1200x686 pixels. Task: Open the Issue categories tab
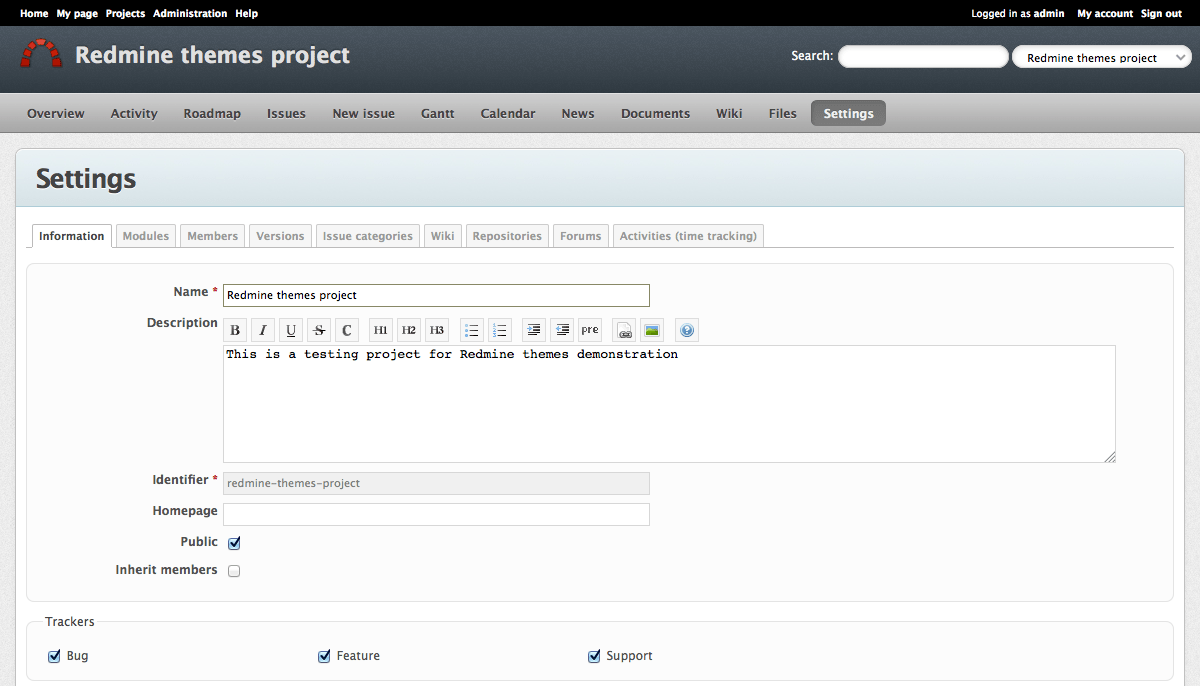[x=368, y=236]
